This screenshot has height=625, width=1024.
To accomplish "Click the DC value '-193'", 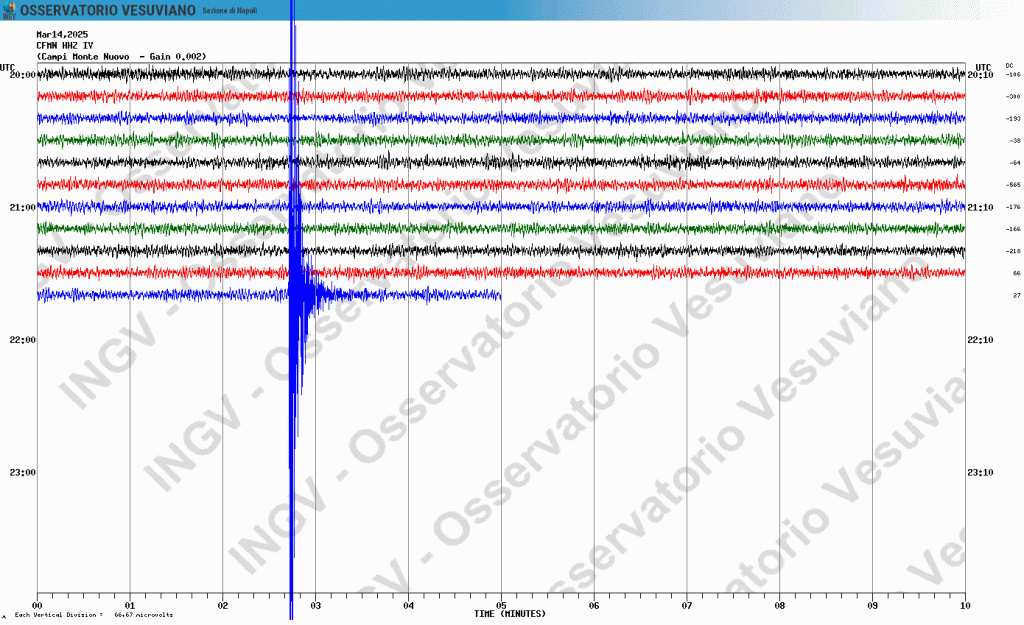I will 1014,119.
